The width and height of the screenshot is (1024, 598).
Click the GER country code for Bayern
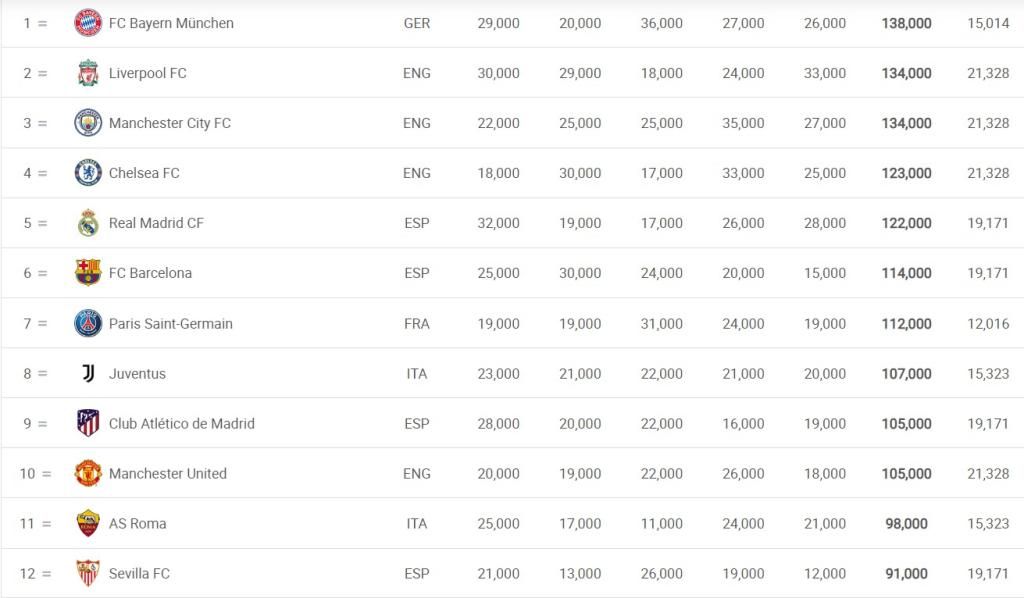tap(417, 23)
